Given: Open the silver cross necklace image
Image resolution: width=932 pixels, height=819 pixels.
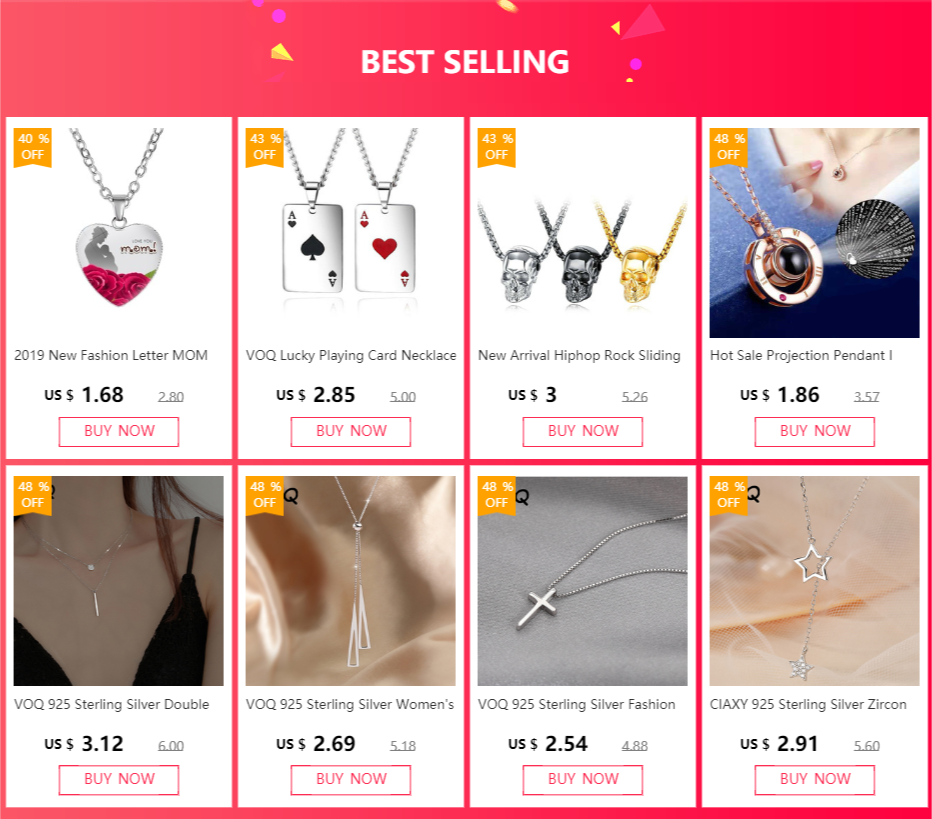Looking at the screenshot, I should (x=582, y=581).
